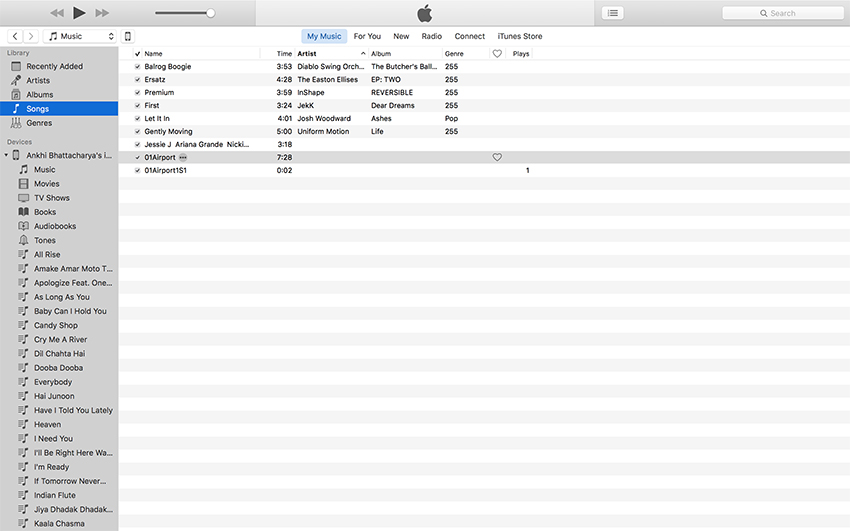Screen dimensions: 850x531
Task: Click the back navigation arrow button
Action: pyautogui.click(x=15, y=36)
